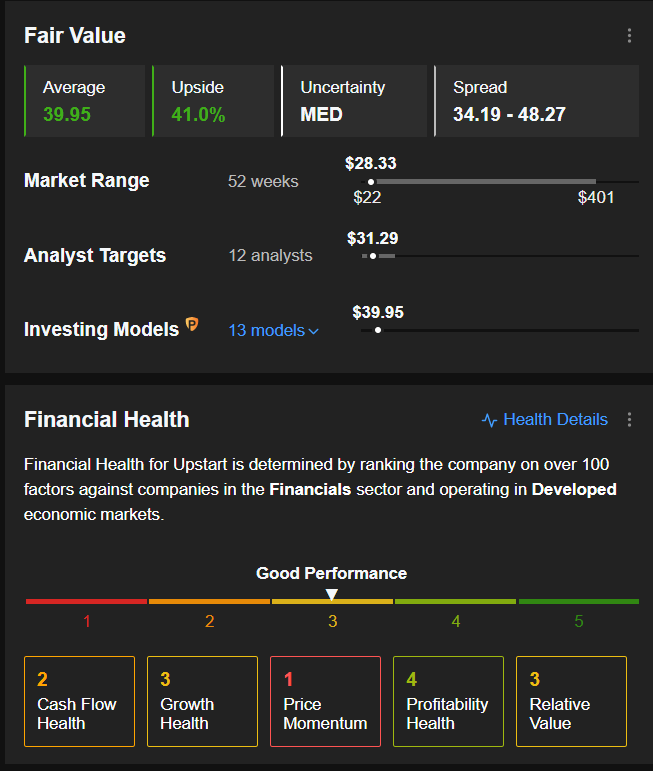Click the InvestingPro badge icon beside Investing Models
The image size is (653, 771).
(192, 325)
